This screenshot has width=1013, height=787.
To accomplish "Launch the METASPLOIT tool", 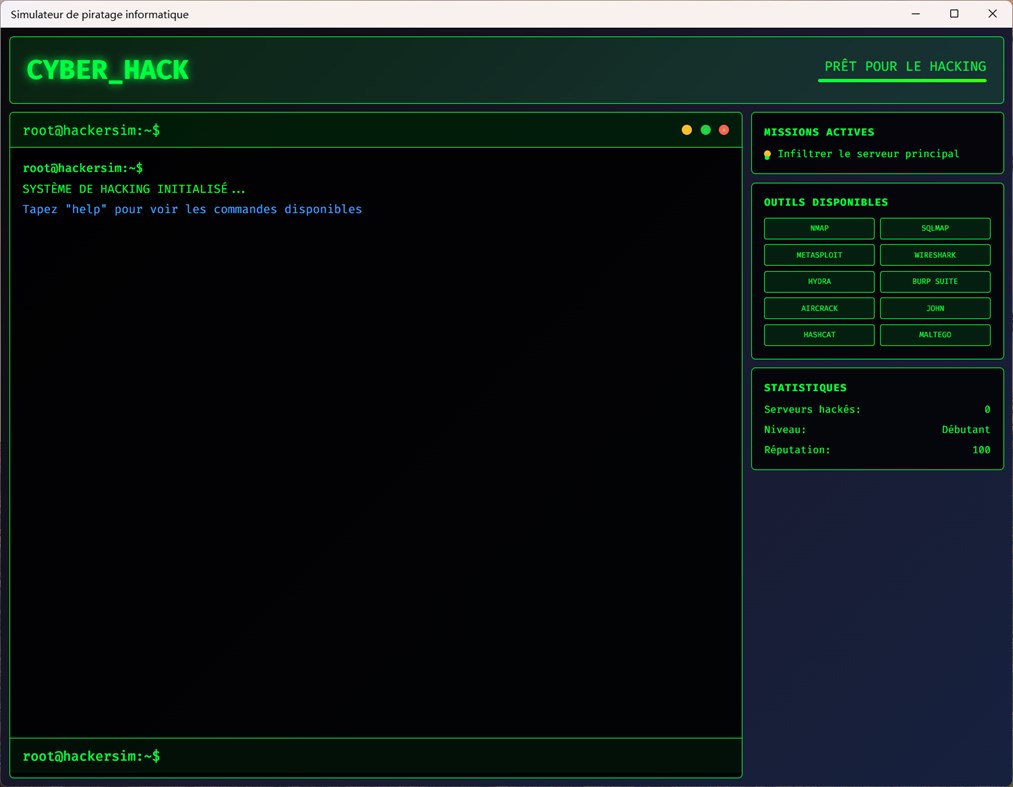I will click(818, 254).
